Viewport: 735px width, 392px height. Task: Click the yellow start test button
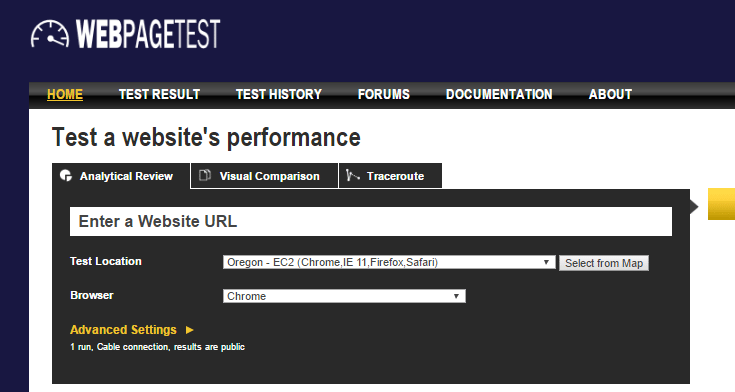tap(721, 204)
